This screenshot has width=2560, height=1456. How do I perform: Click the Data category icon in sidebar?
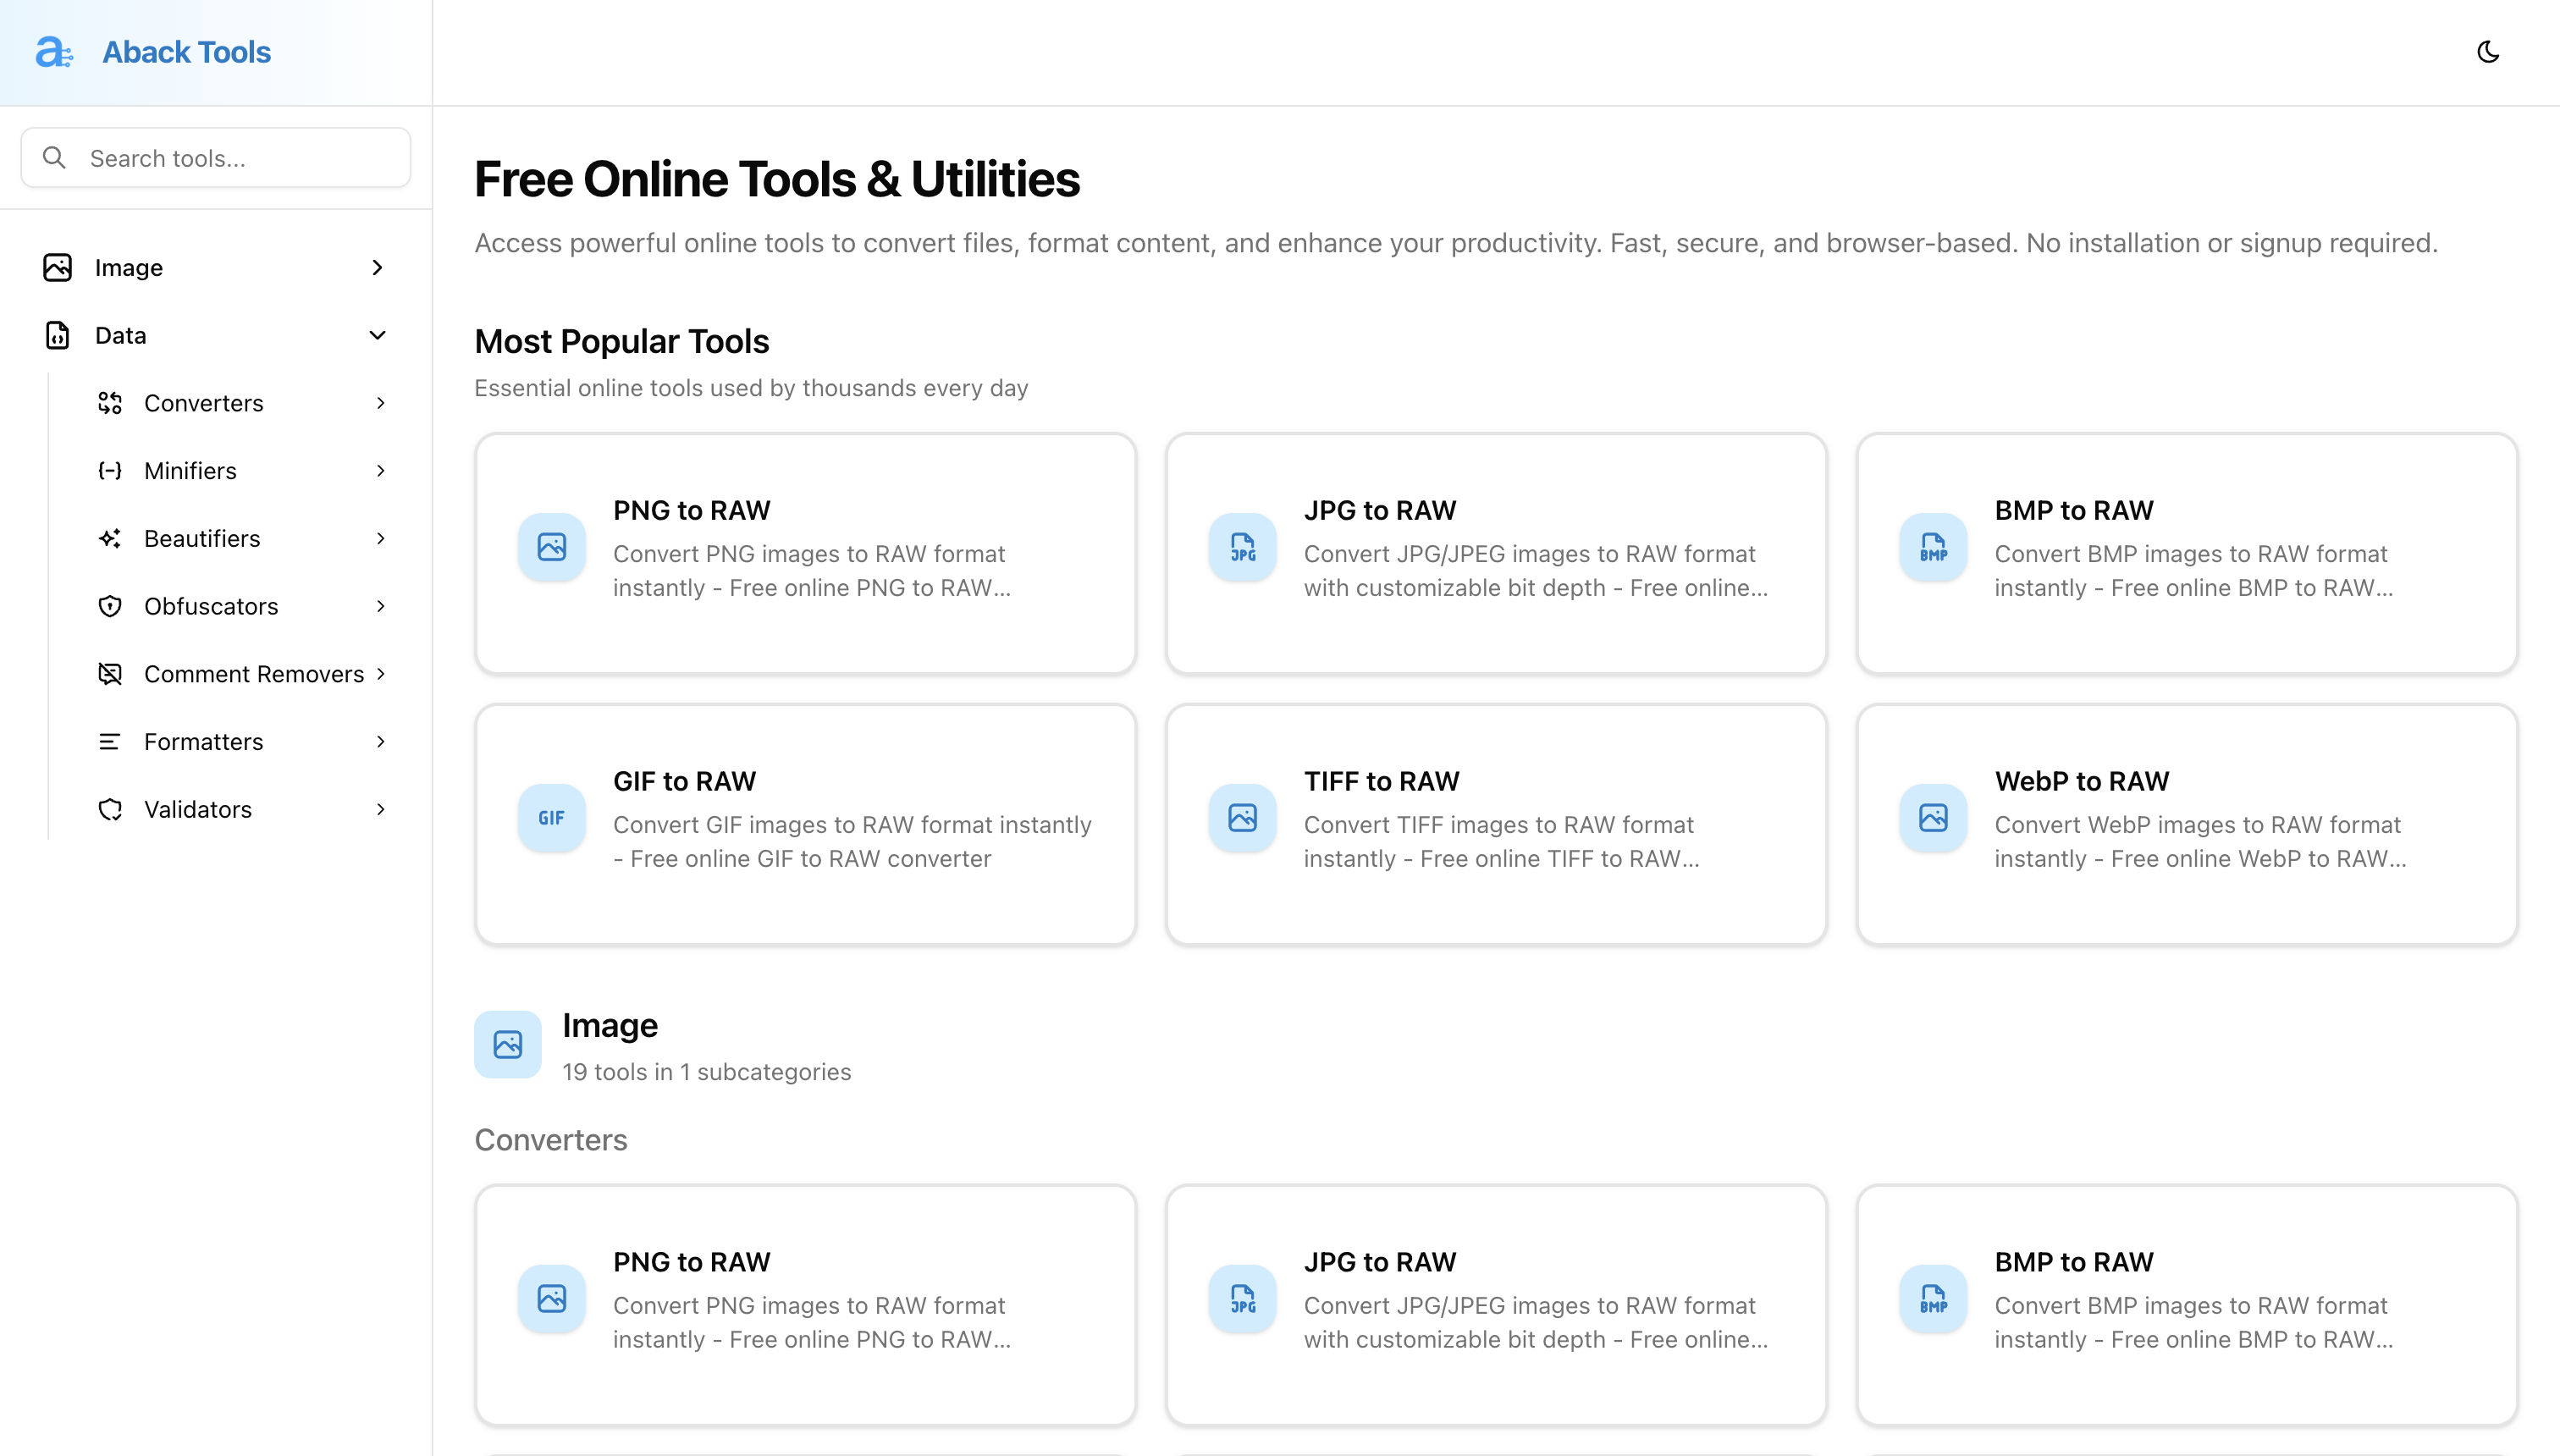coord(57,335)
